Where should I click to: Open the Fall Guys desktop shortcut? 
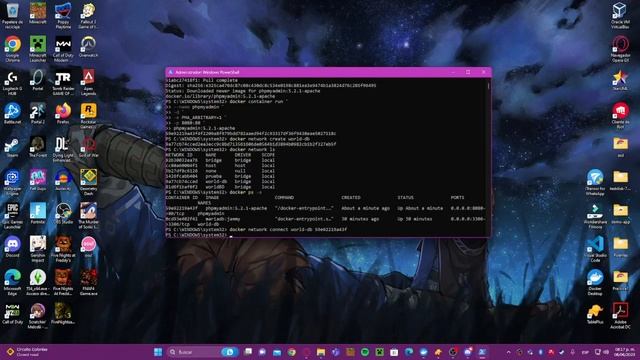coord(38,180)
